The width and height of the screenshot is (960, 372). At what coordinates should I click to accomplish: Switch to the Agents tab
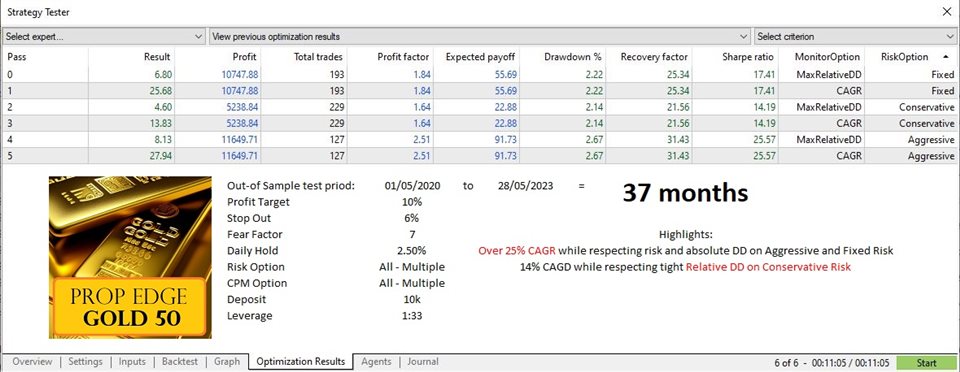[x=377, y=362]
